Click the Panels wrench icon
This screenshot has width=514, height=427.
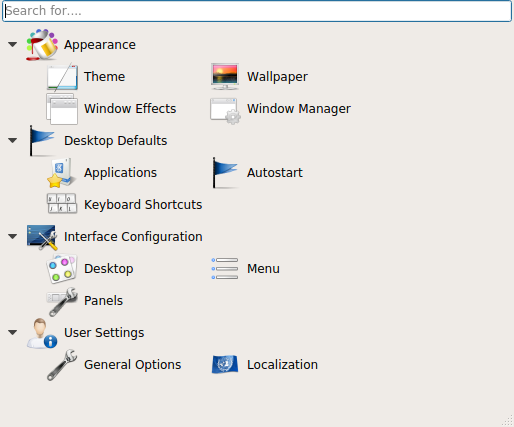(62, 301)
